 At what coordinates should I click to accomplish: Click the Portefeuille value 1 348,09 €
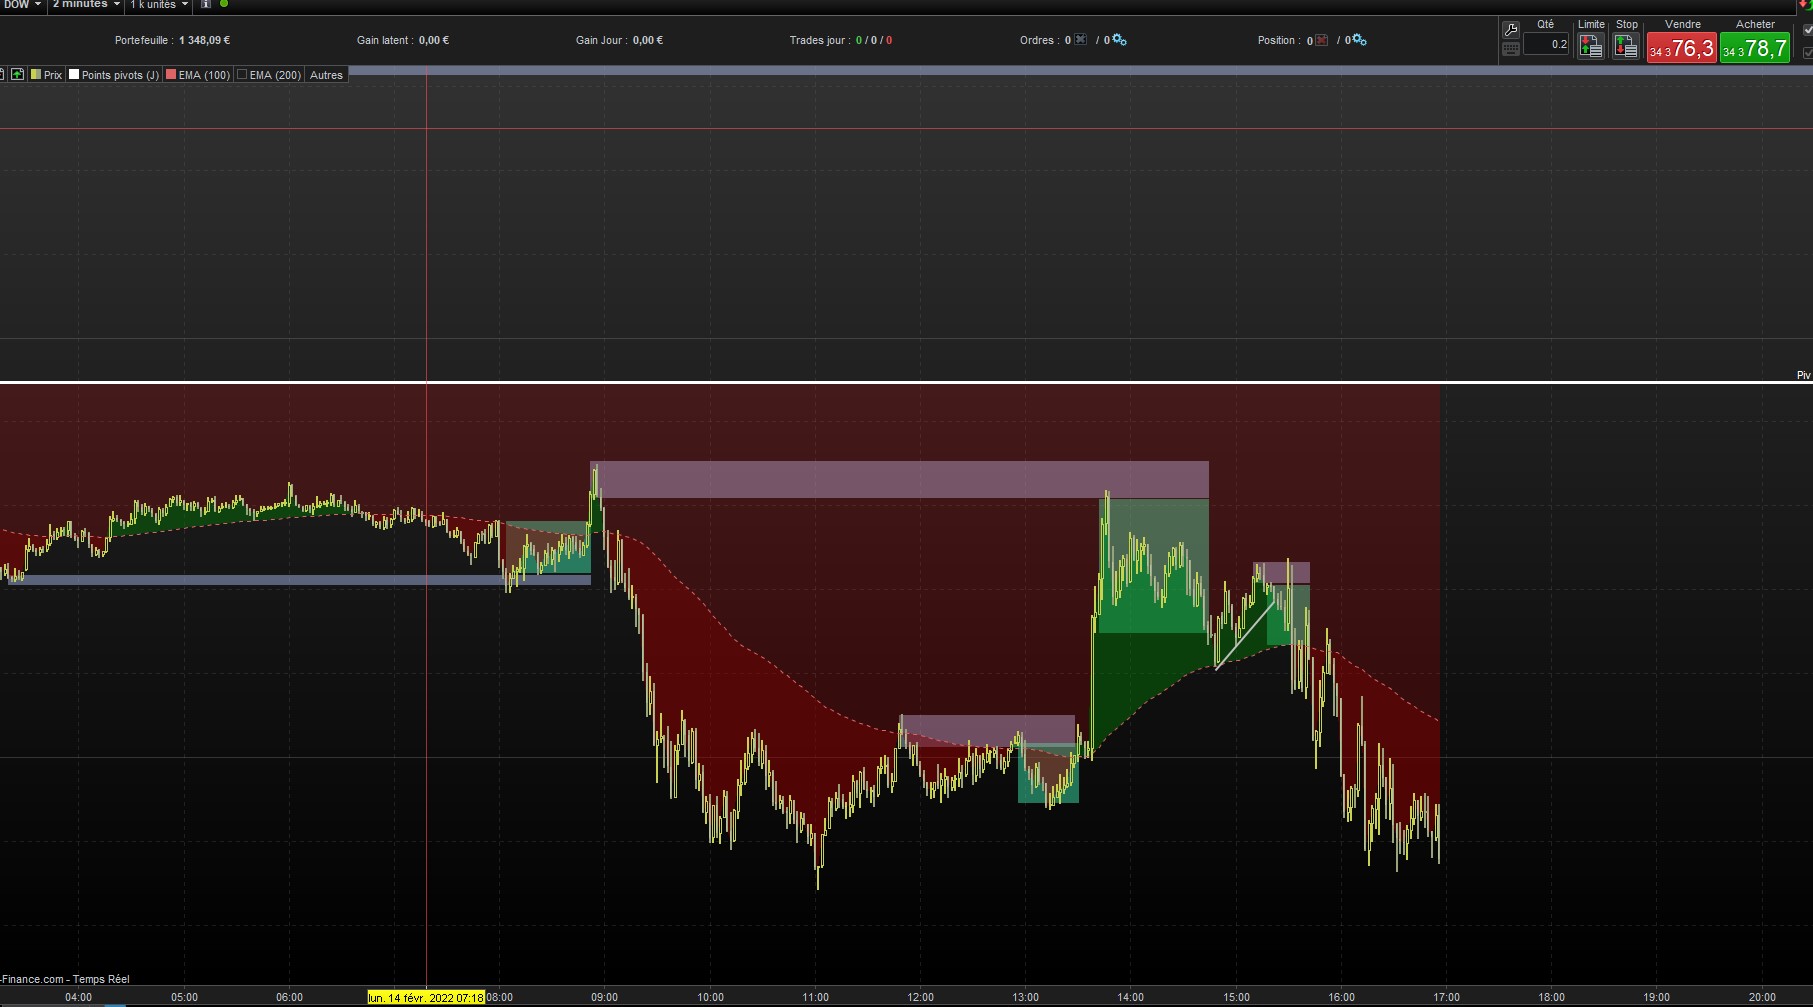click(205, 41)
